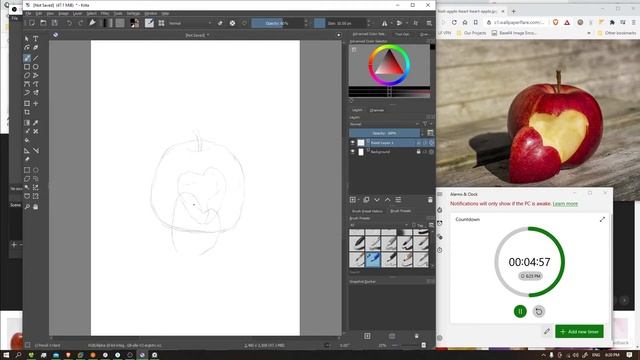Open the add layer dropdown arrow
Image resolution: width=640 pixels, height=360 pixels.
click(x=358, y=200)
